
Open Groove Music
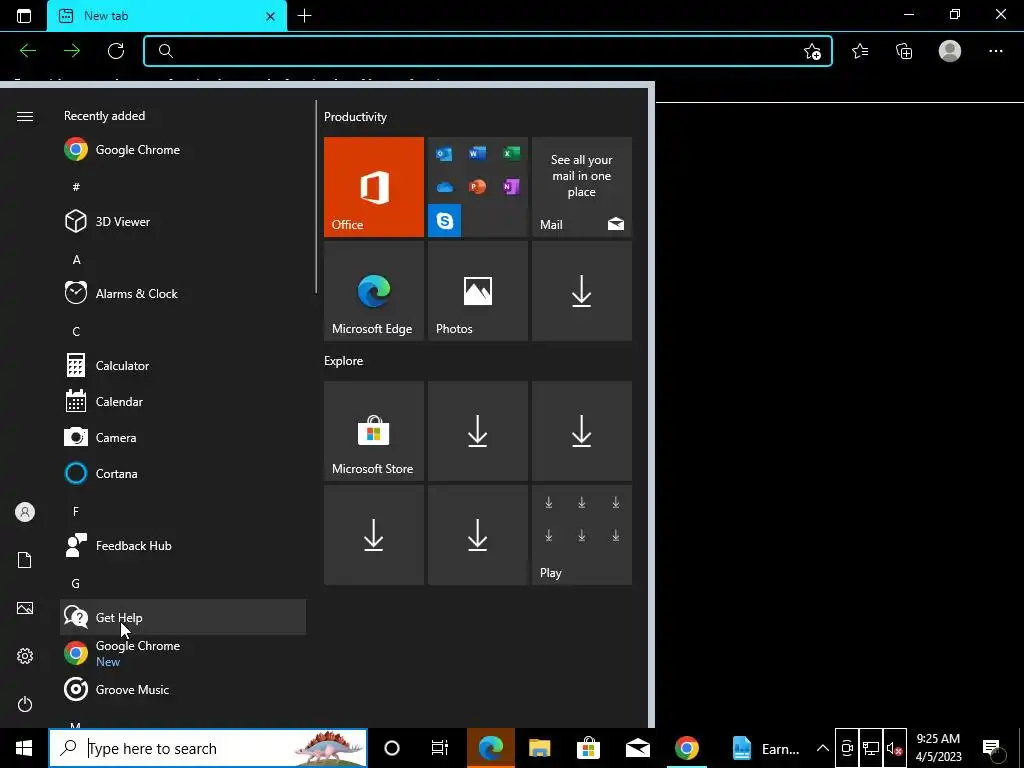pos(183,689)
